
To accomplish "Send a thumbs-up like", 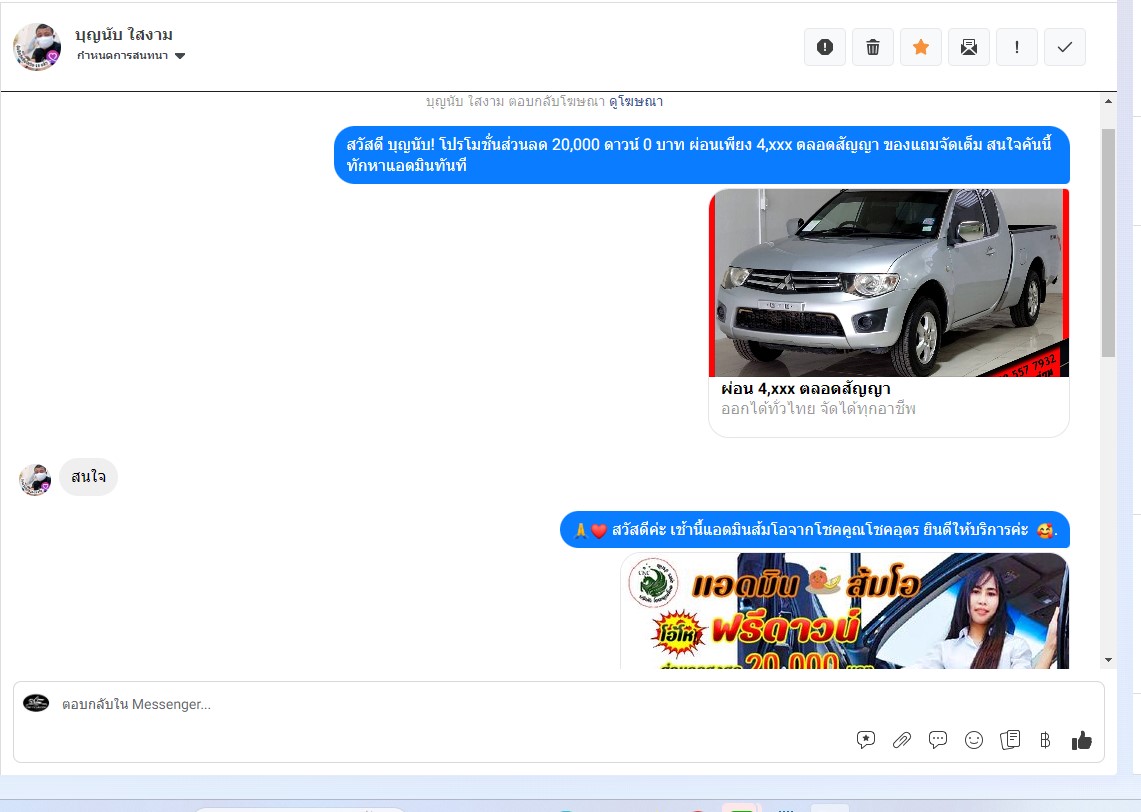I will (x=1081, y=740).
